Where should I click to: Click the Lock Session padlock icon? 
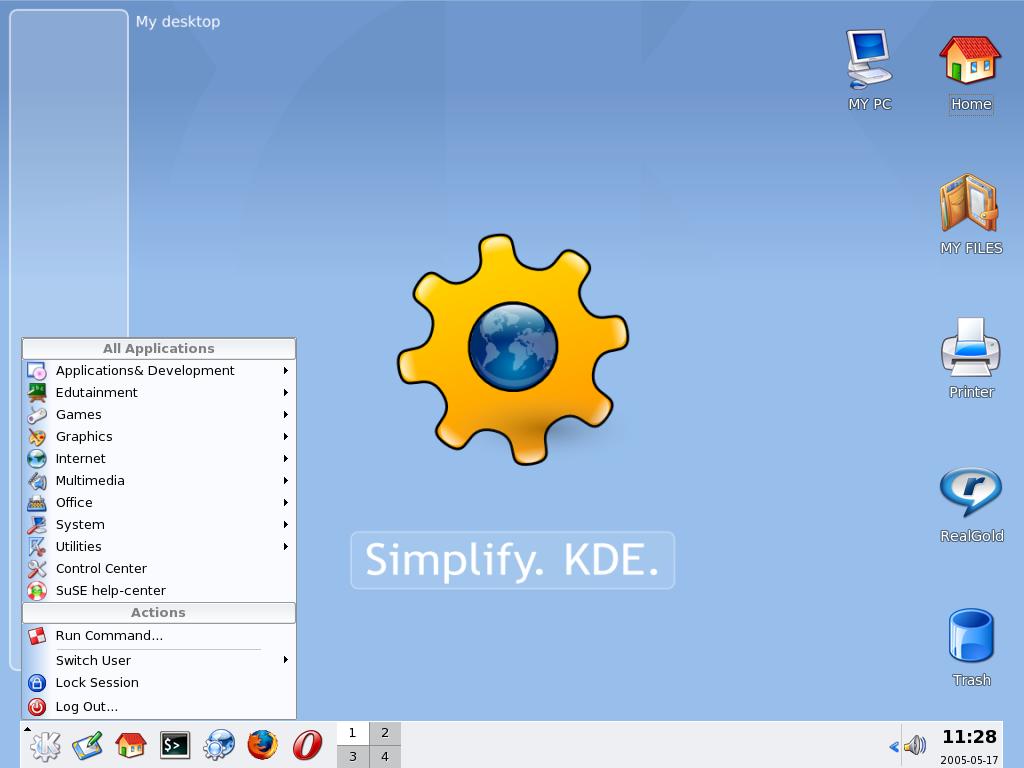click(37, 683)
